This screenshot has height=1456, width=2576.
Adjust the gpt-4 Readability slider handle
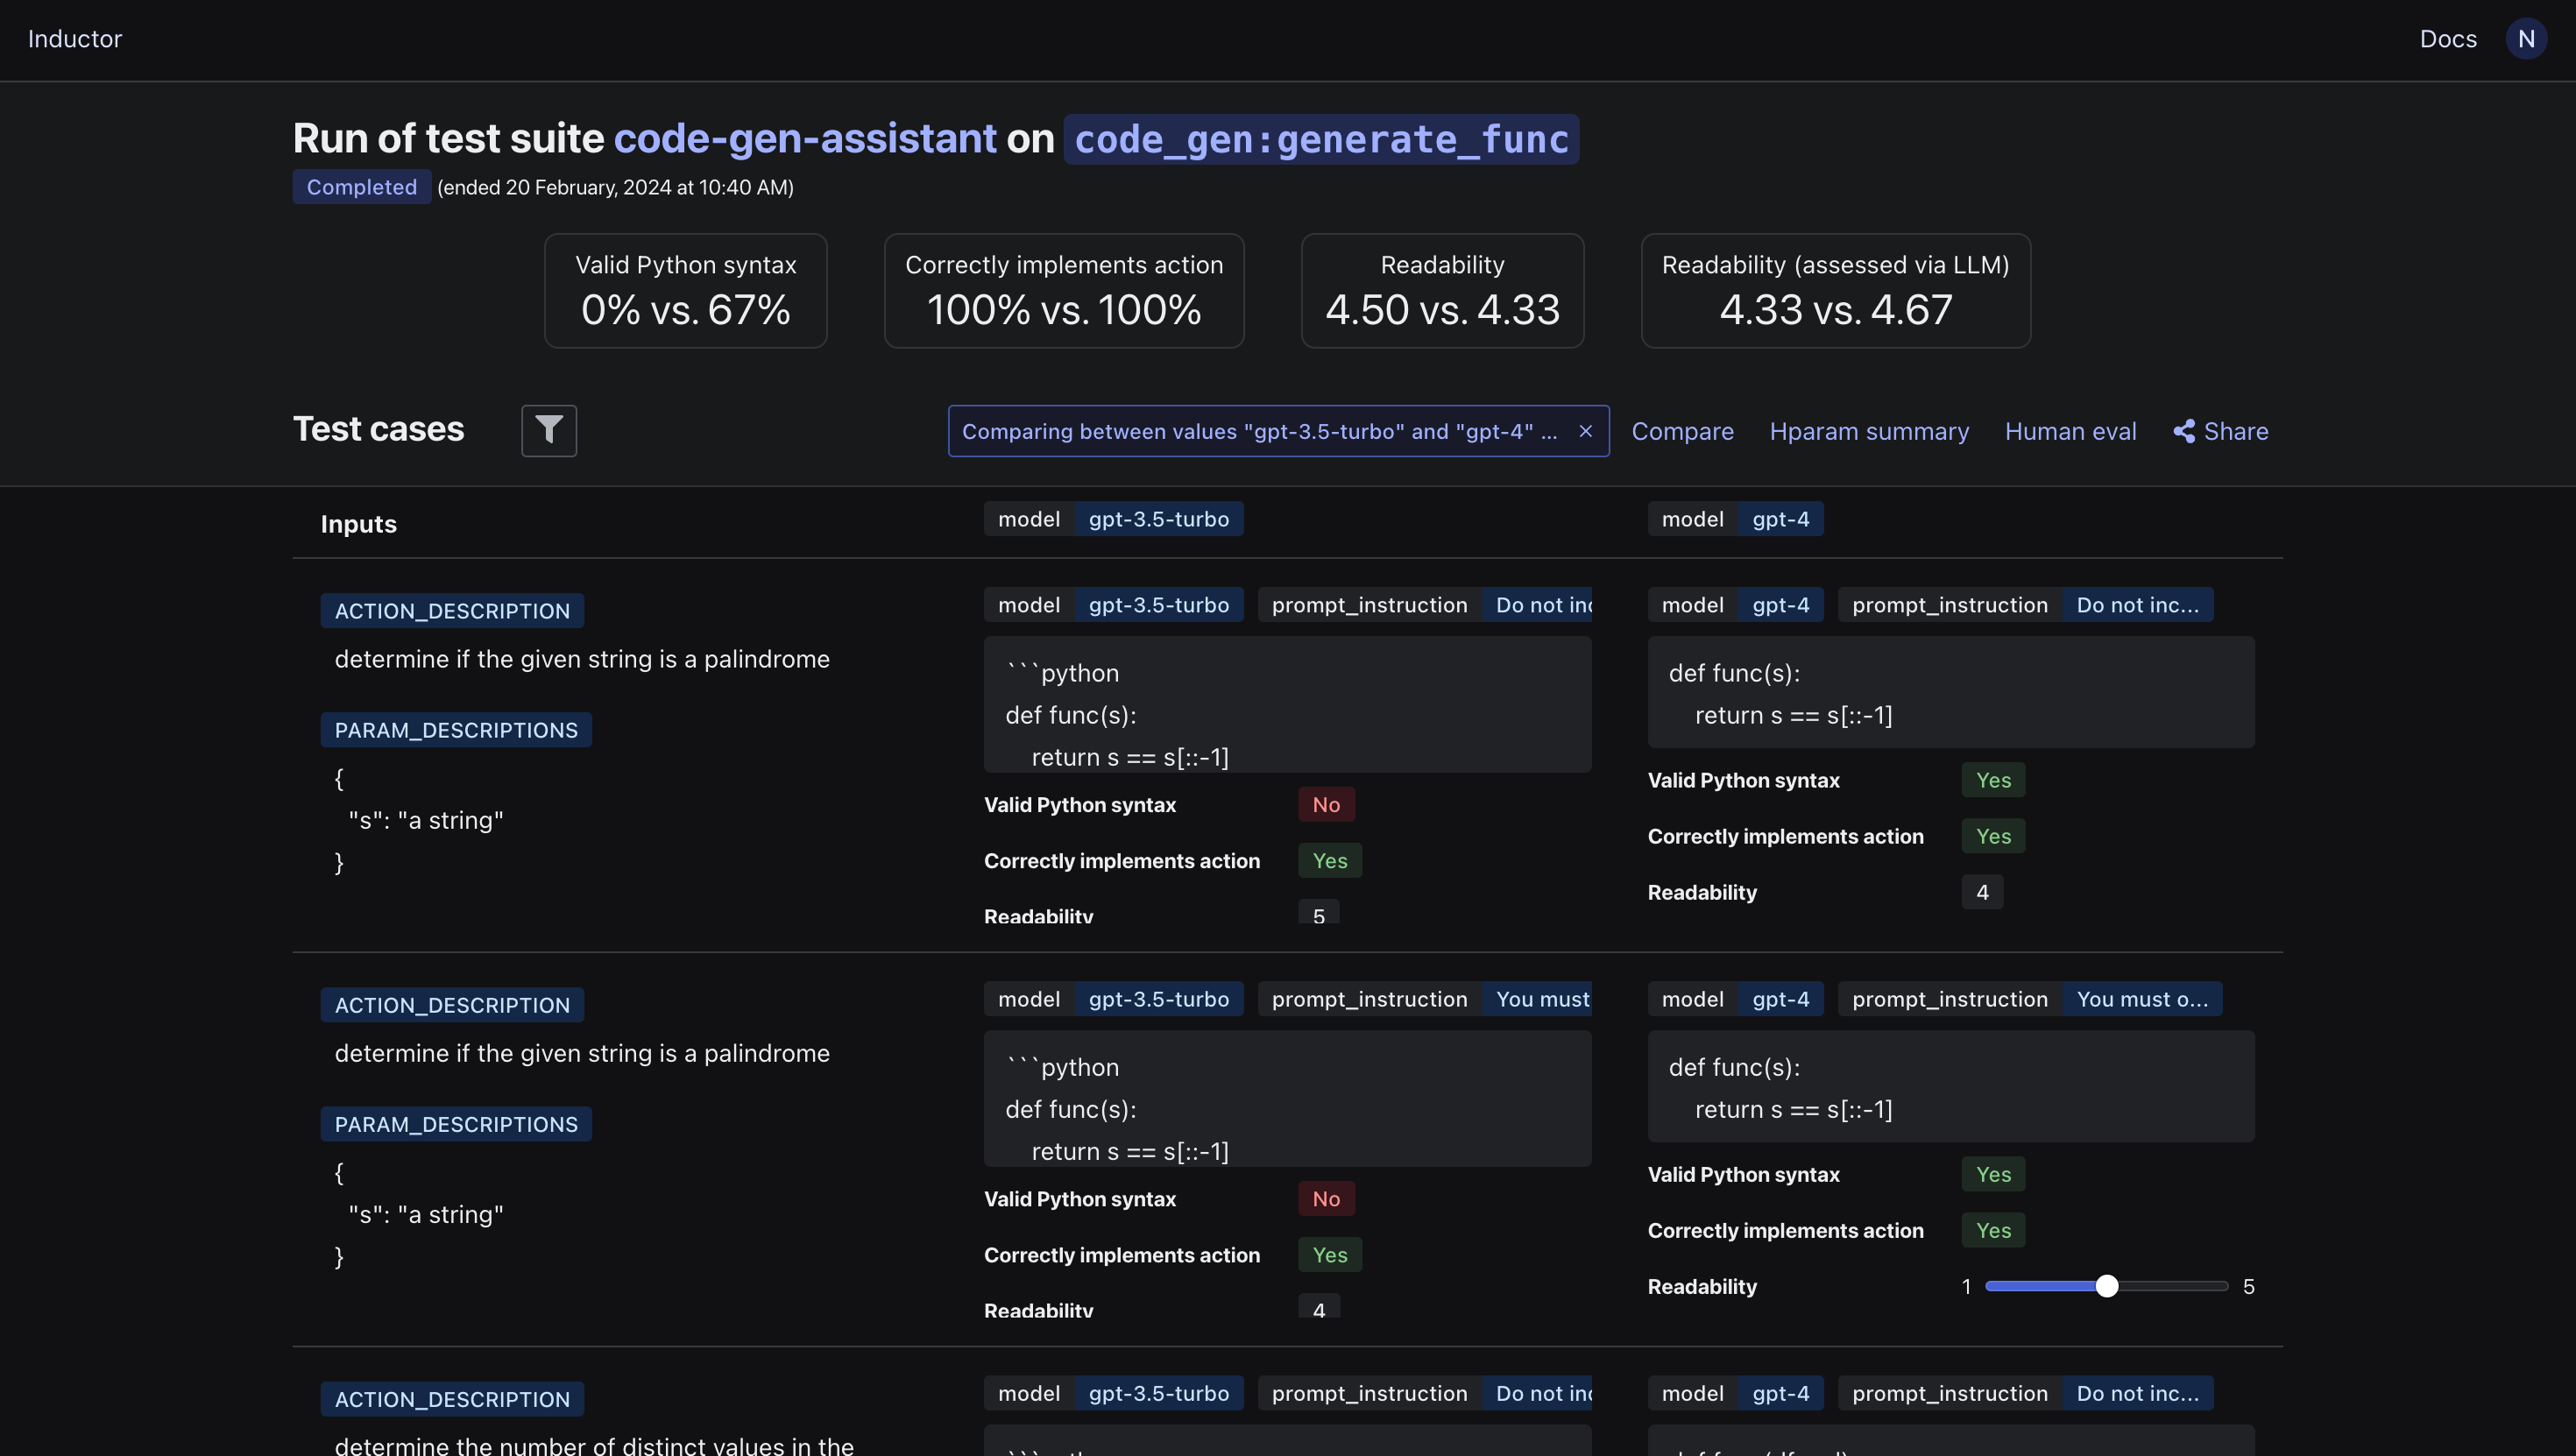point(2106,1286)
